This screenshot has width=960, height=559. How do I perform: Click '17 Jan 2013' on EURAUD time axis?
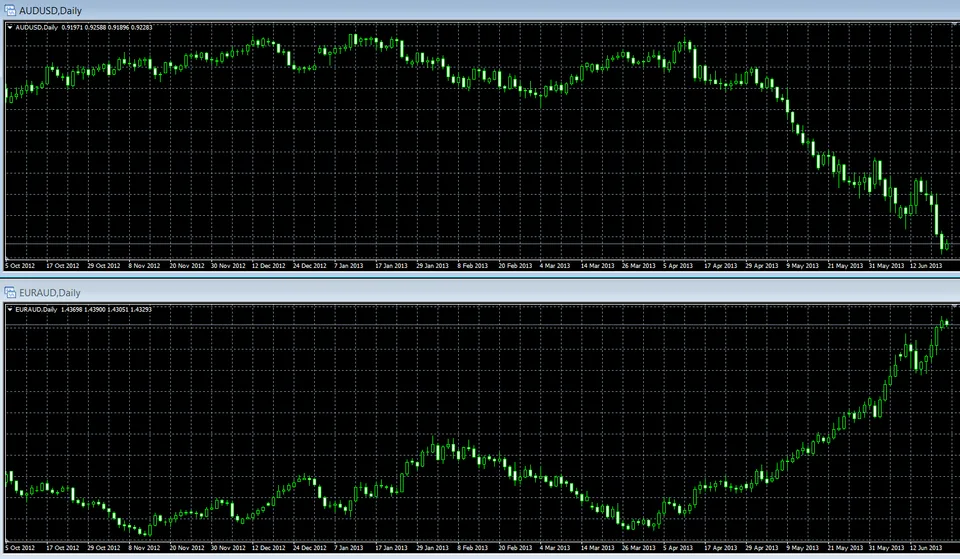(x=391, y=548)
